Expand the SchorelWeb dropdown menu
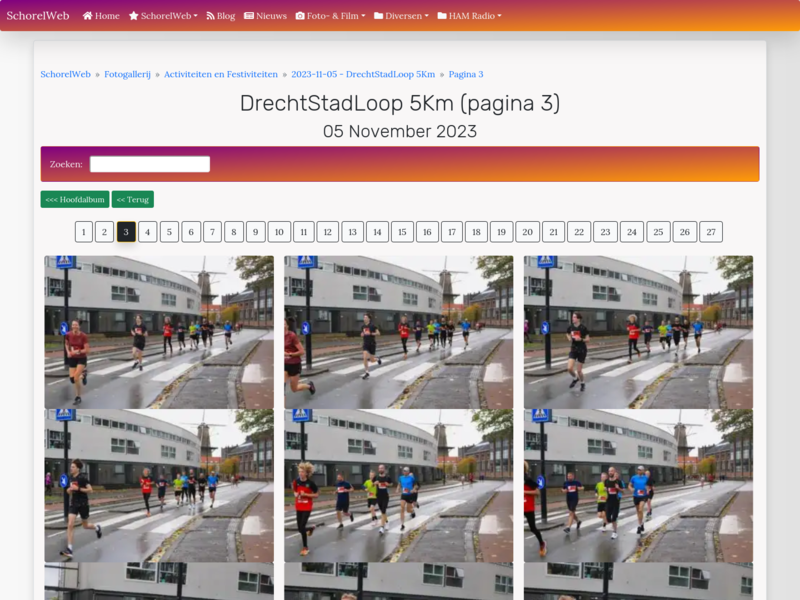 (x=163, y=16)
